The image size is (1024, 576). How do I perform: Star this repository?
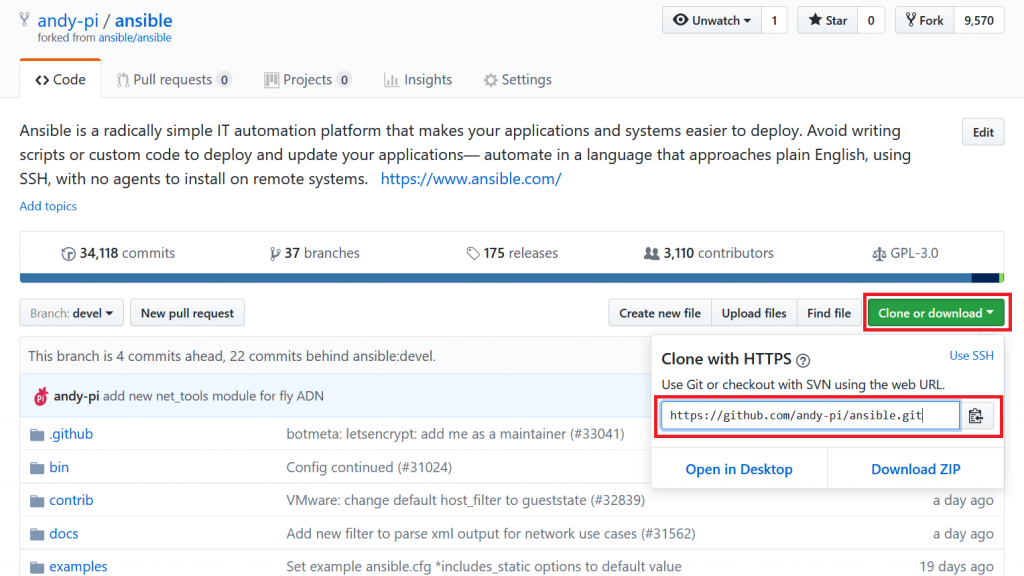[827, 20]
